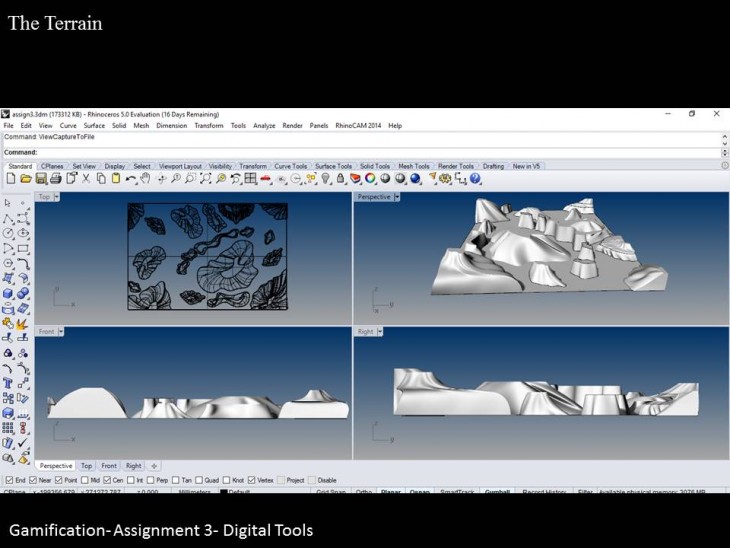The height and width of the screenshot is (548, 730).
Task: Click the light bulb icon in toolbar
Action: pos(325,179)
